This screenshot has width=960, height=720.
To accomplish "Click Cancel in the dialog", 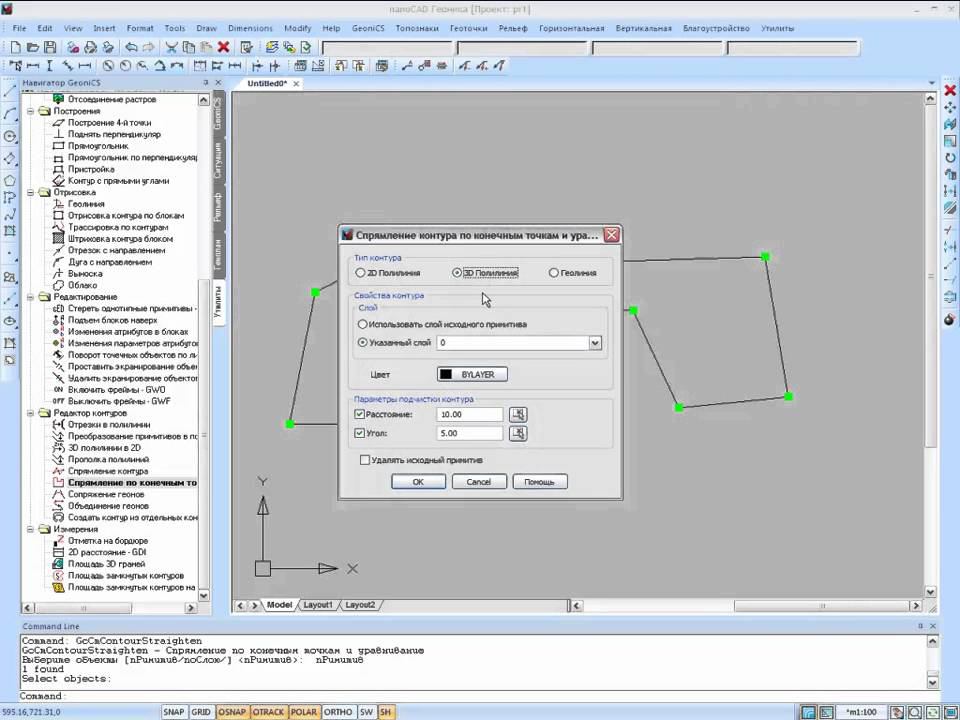I will tap(479, 482).
